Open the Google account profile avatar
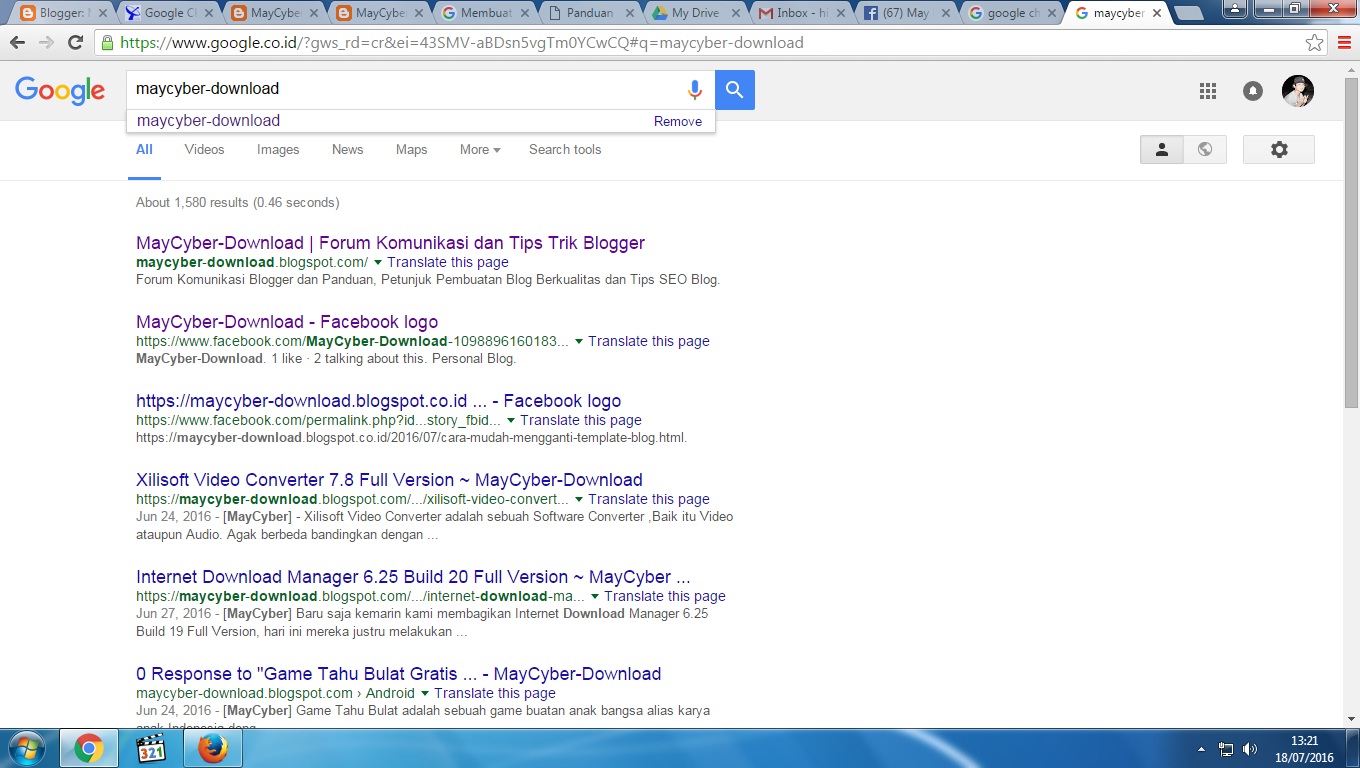Viewport: 1360px width, 768px height. pos(1298,91)
